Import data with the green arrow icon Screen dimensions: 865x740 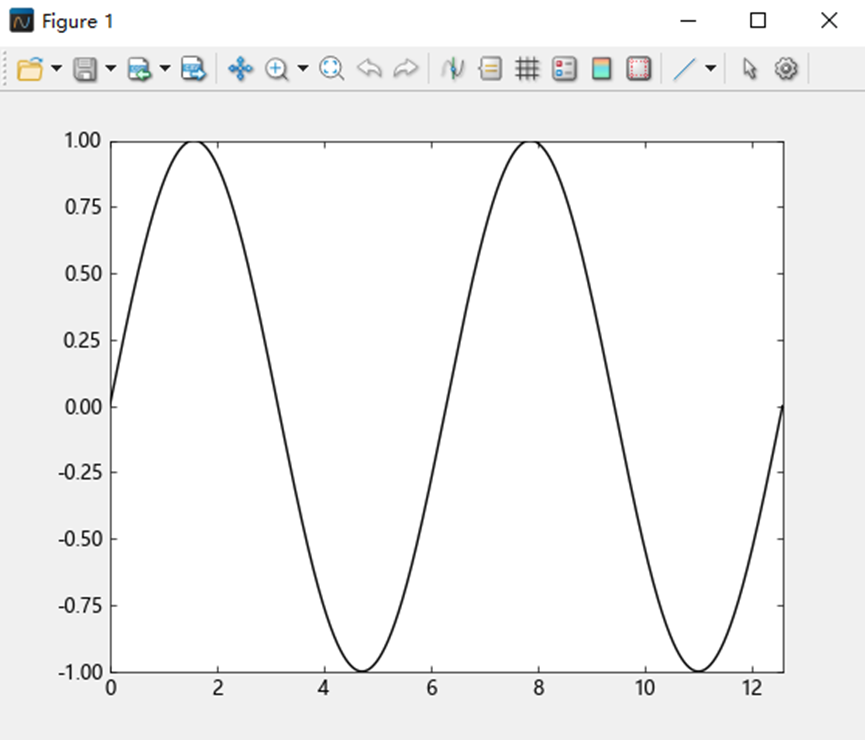tap(139, 69)
